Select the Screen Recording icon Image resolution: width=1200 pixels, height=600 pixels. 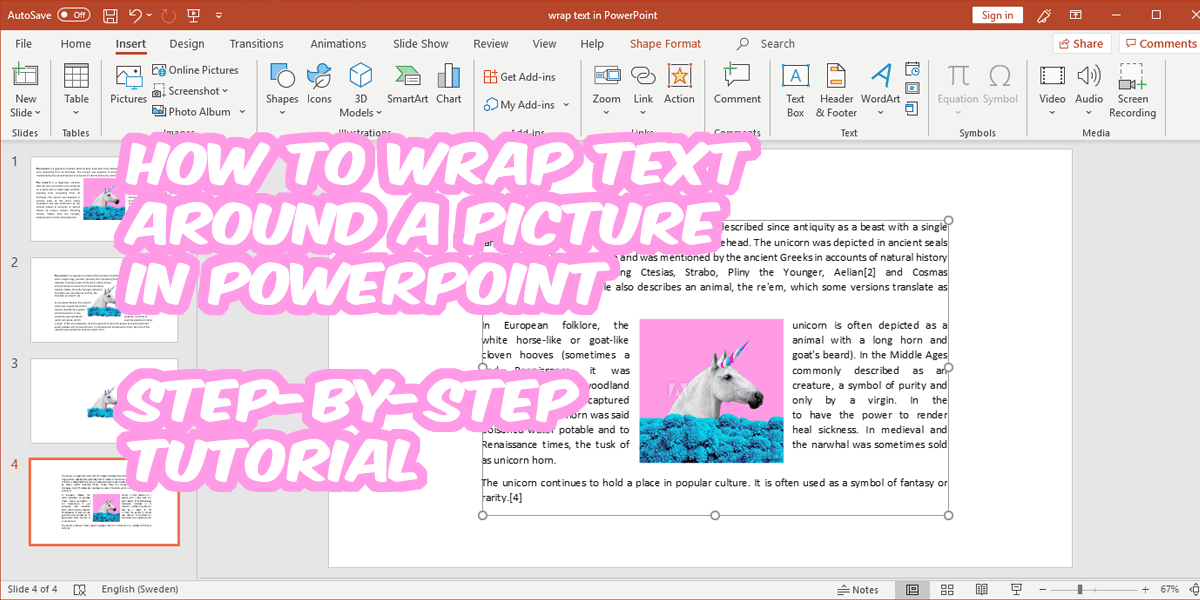tap(1132, 90)
